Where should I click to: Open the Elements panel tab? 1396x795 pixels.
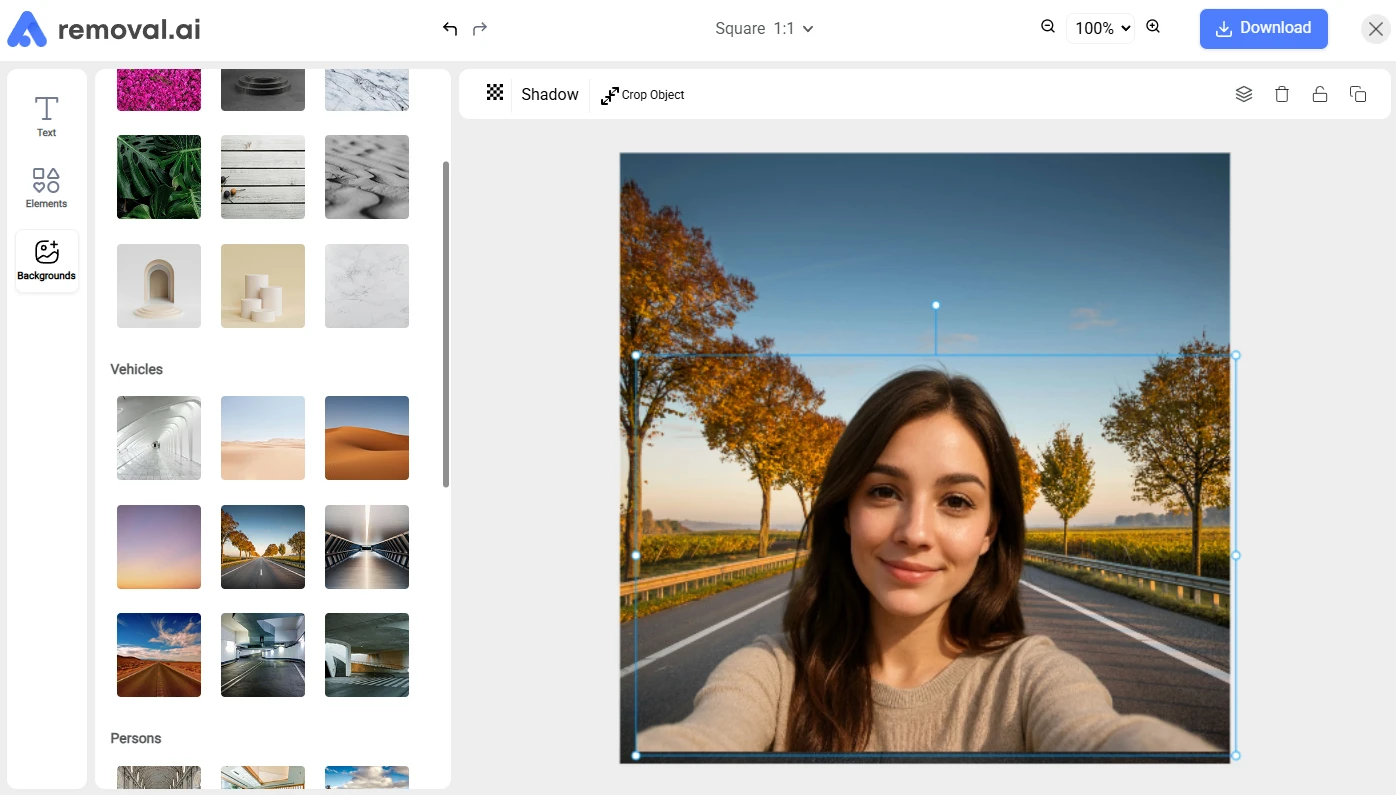pos(47,188)
